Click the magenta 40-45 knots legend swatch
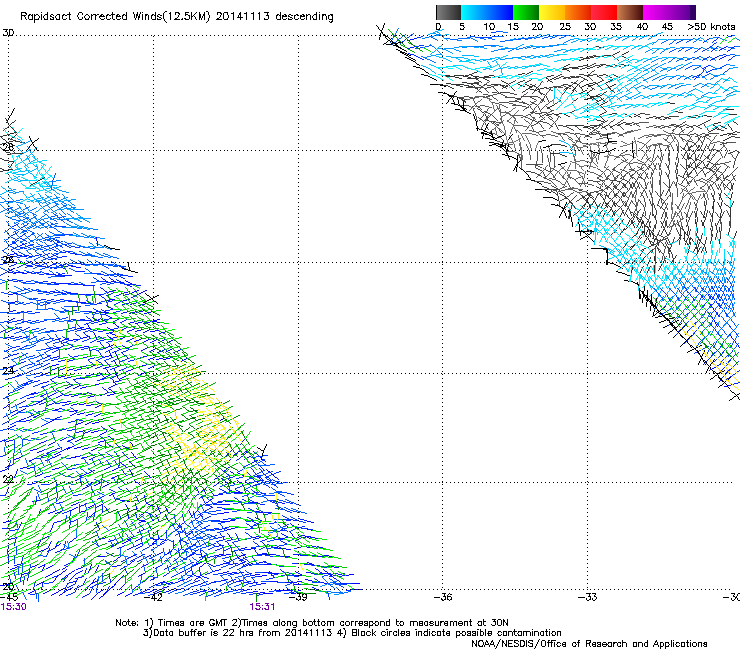 (656, 12)
